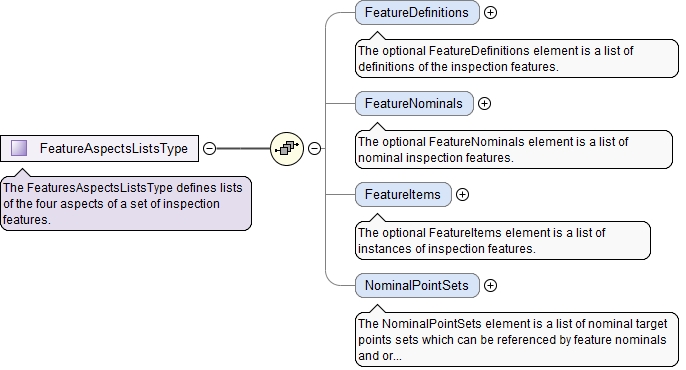Expand the NominalPointSets plus icon

490,286
